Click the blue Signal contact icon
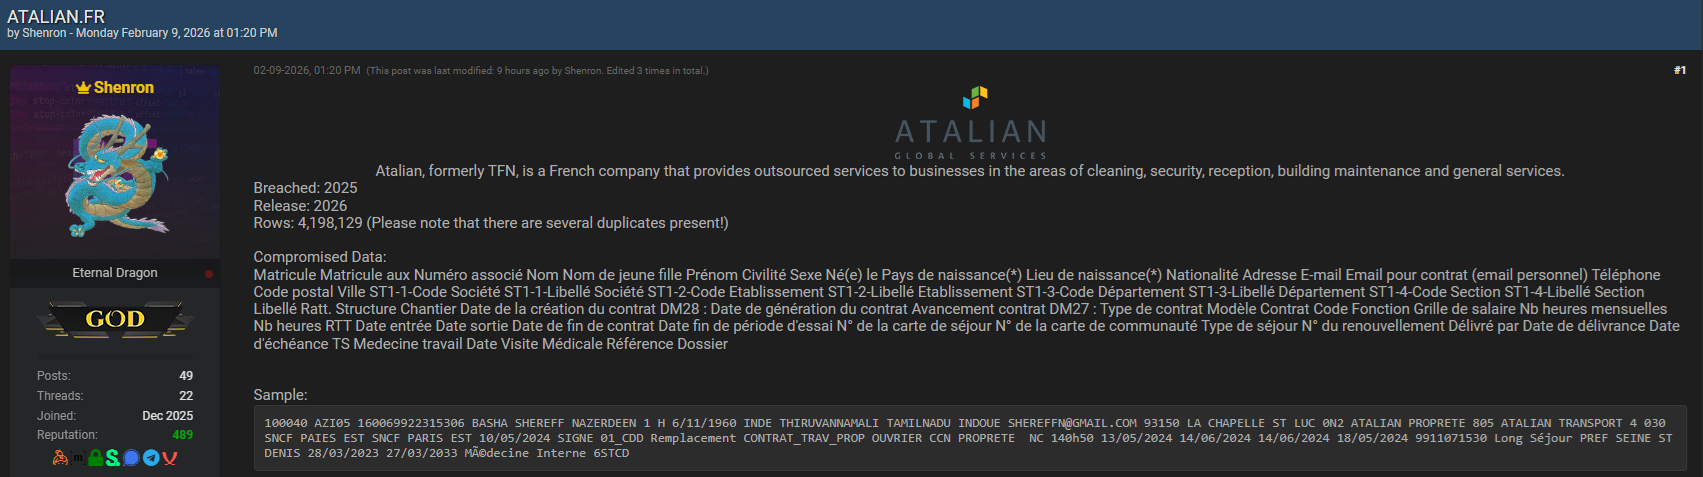The width and height of the screenshot is (1703, 477). click(x=131, y=458)
